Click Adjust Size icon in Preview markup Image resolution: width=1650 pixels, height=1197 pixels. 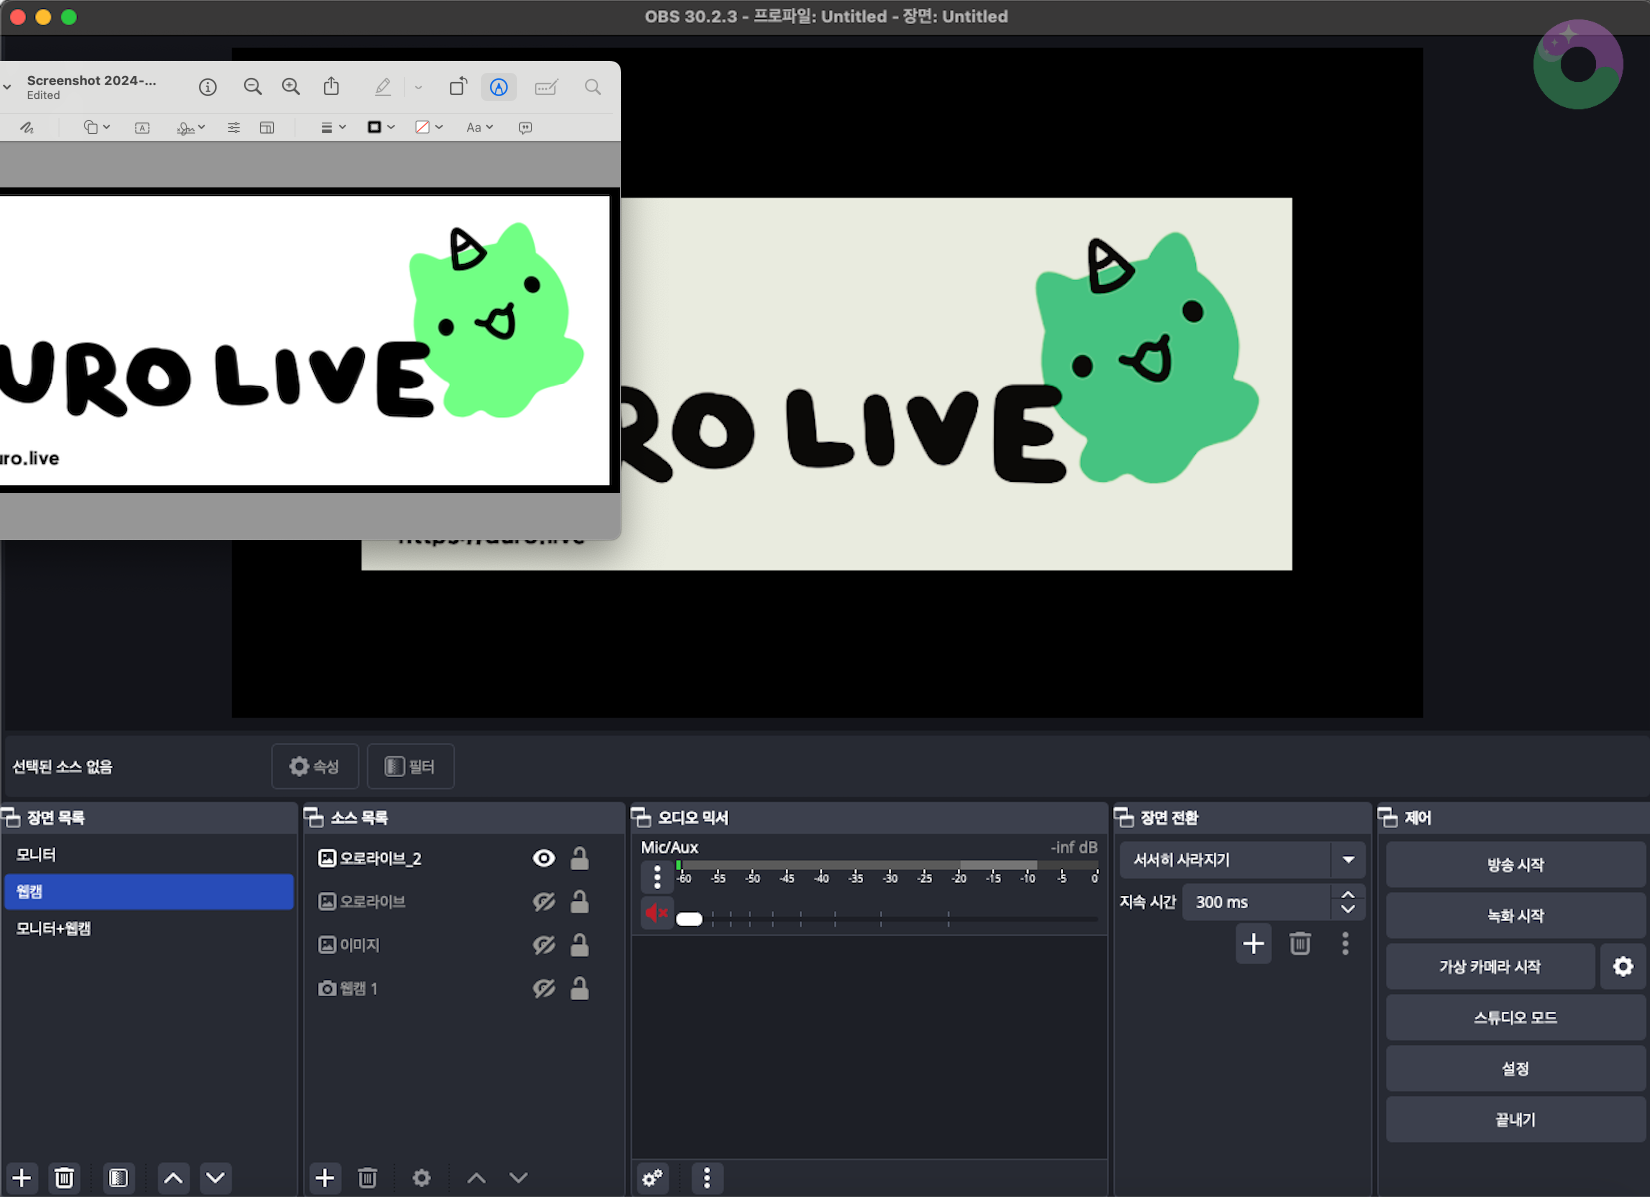tap(267, 127)
